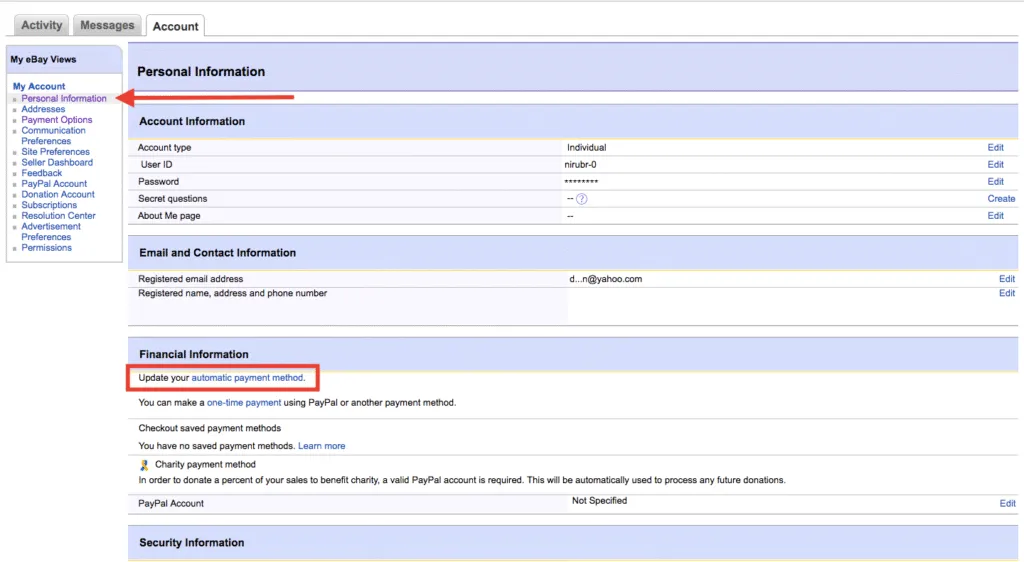
Task: Click Learn more about saved payment methods
Action: coord(321,446)
